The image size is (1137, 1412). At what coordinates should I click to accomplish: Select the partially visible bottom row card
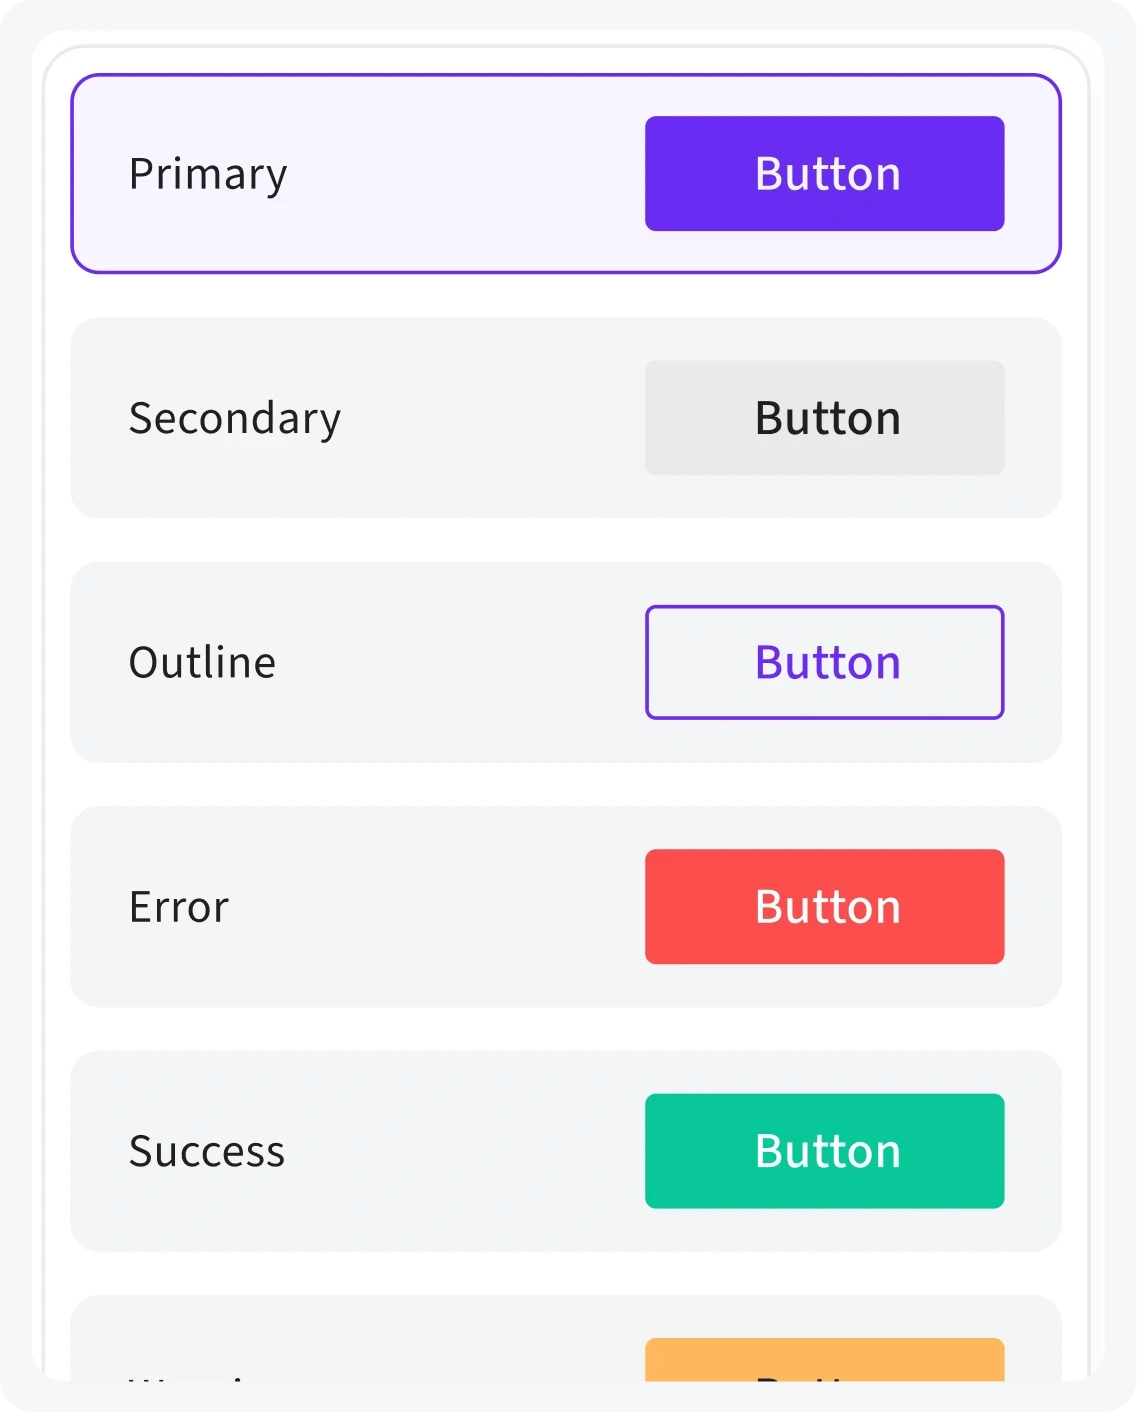coord(566,1339)
